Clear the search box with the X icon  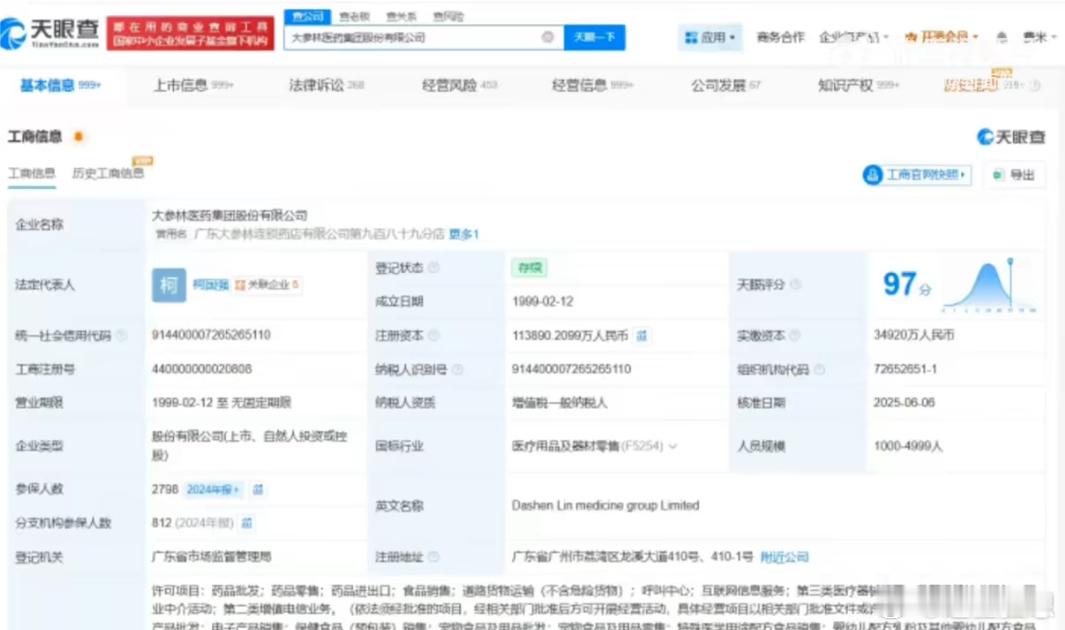(x=548, y=37)
